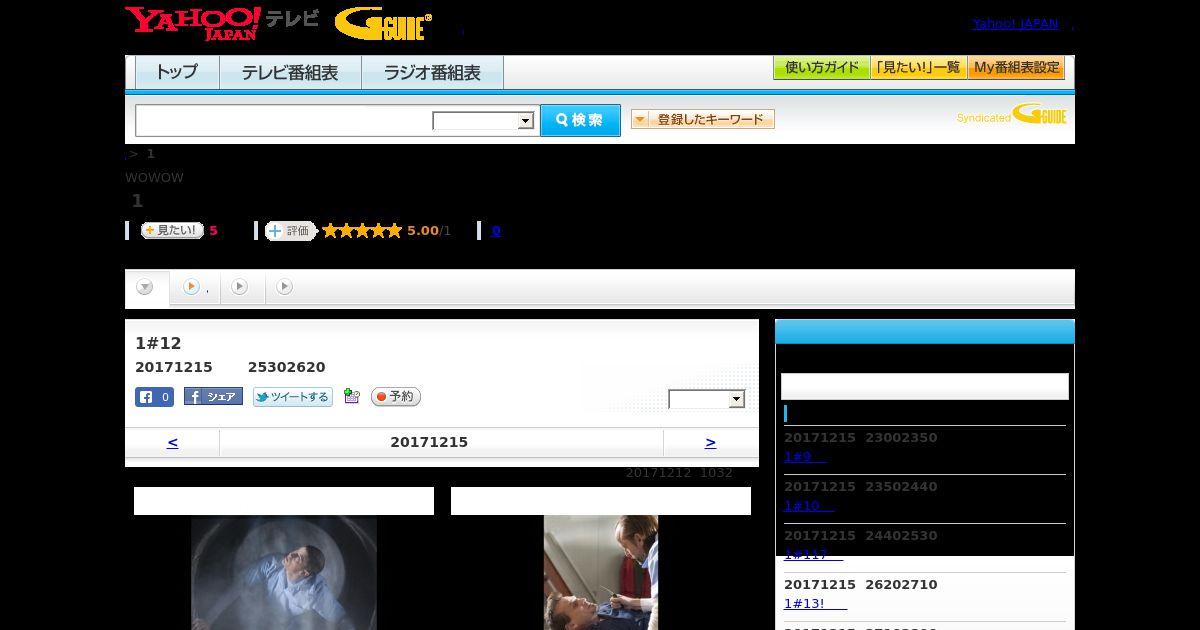Open the 使い方ガイド page
Image resolution: width=1200 pixels, height=630 pixels.
pyautogui.click(x=821, y=68)
